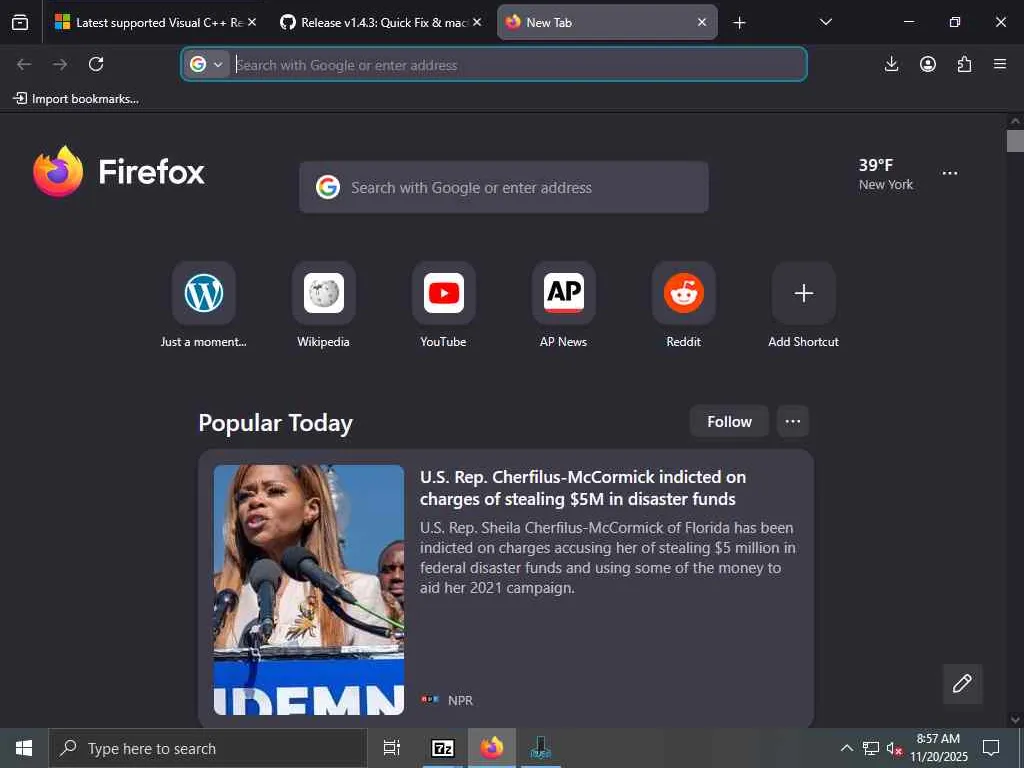
Task: Go forward with the forward arrow
Action: 60,64
